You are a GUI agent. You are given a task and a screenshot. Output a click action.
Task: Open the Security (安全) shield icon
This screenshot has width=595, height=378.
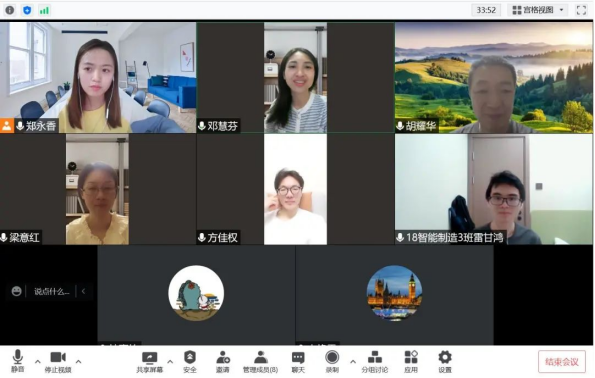click(190, 362)
